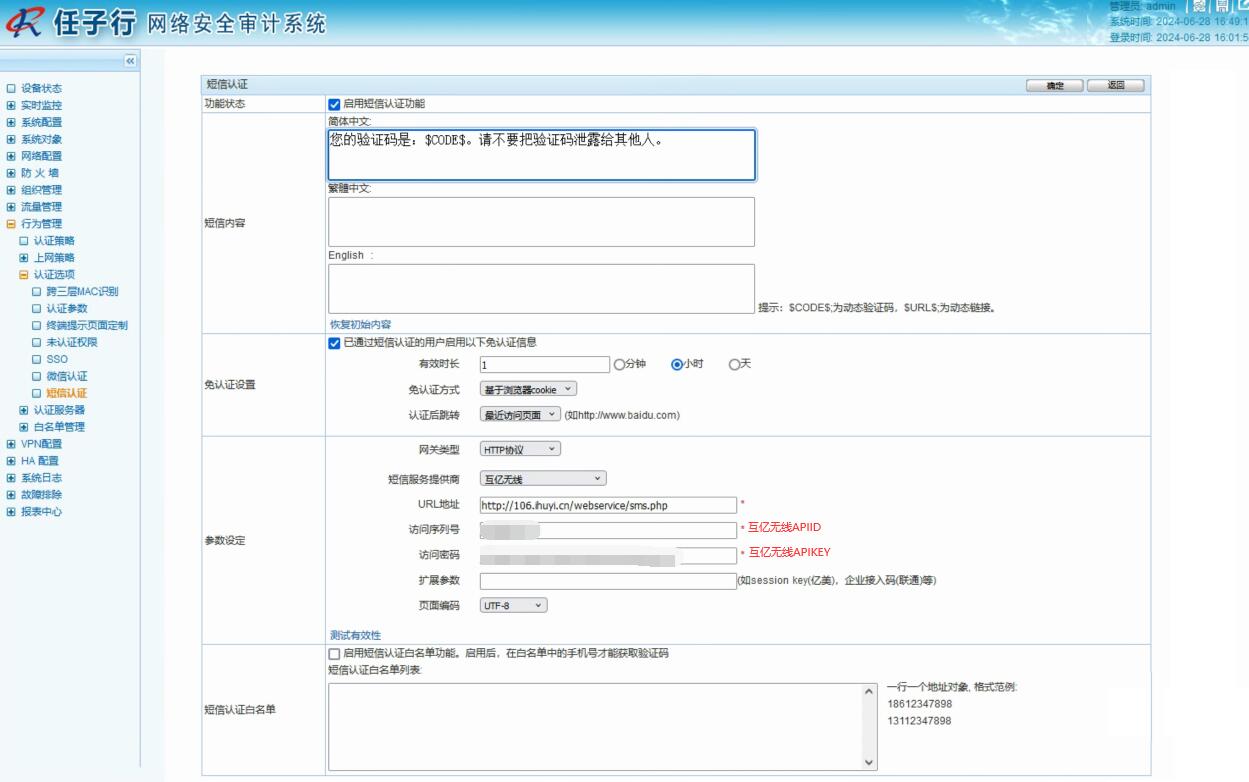
Task: Click the 恢复初始内容 link
Action: click(360, 325)
